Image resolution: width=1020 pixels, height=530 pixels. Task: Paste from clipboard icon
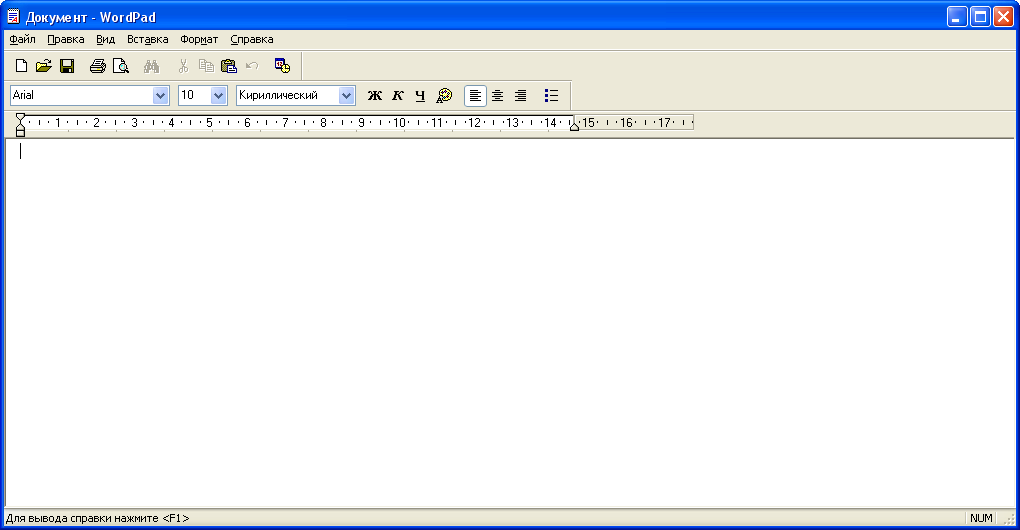point(229,66)
